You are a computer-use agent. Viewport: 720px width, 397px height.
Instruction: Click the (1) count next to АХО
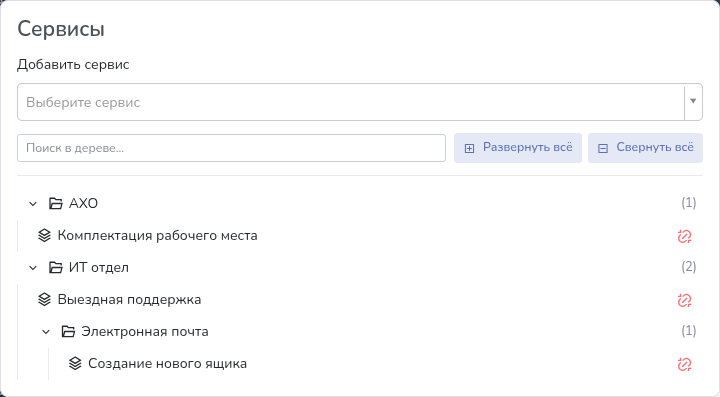tap(688, 203)
